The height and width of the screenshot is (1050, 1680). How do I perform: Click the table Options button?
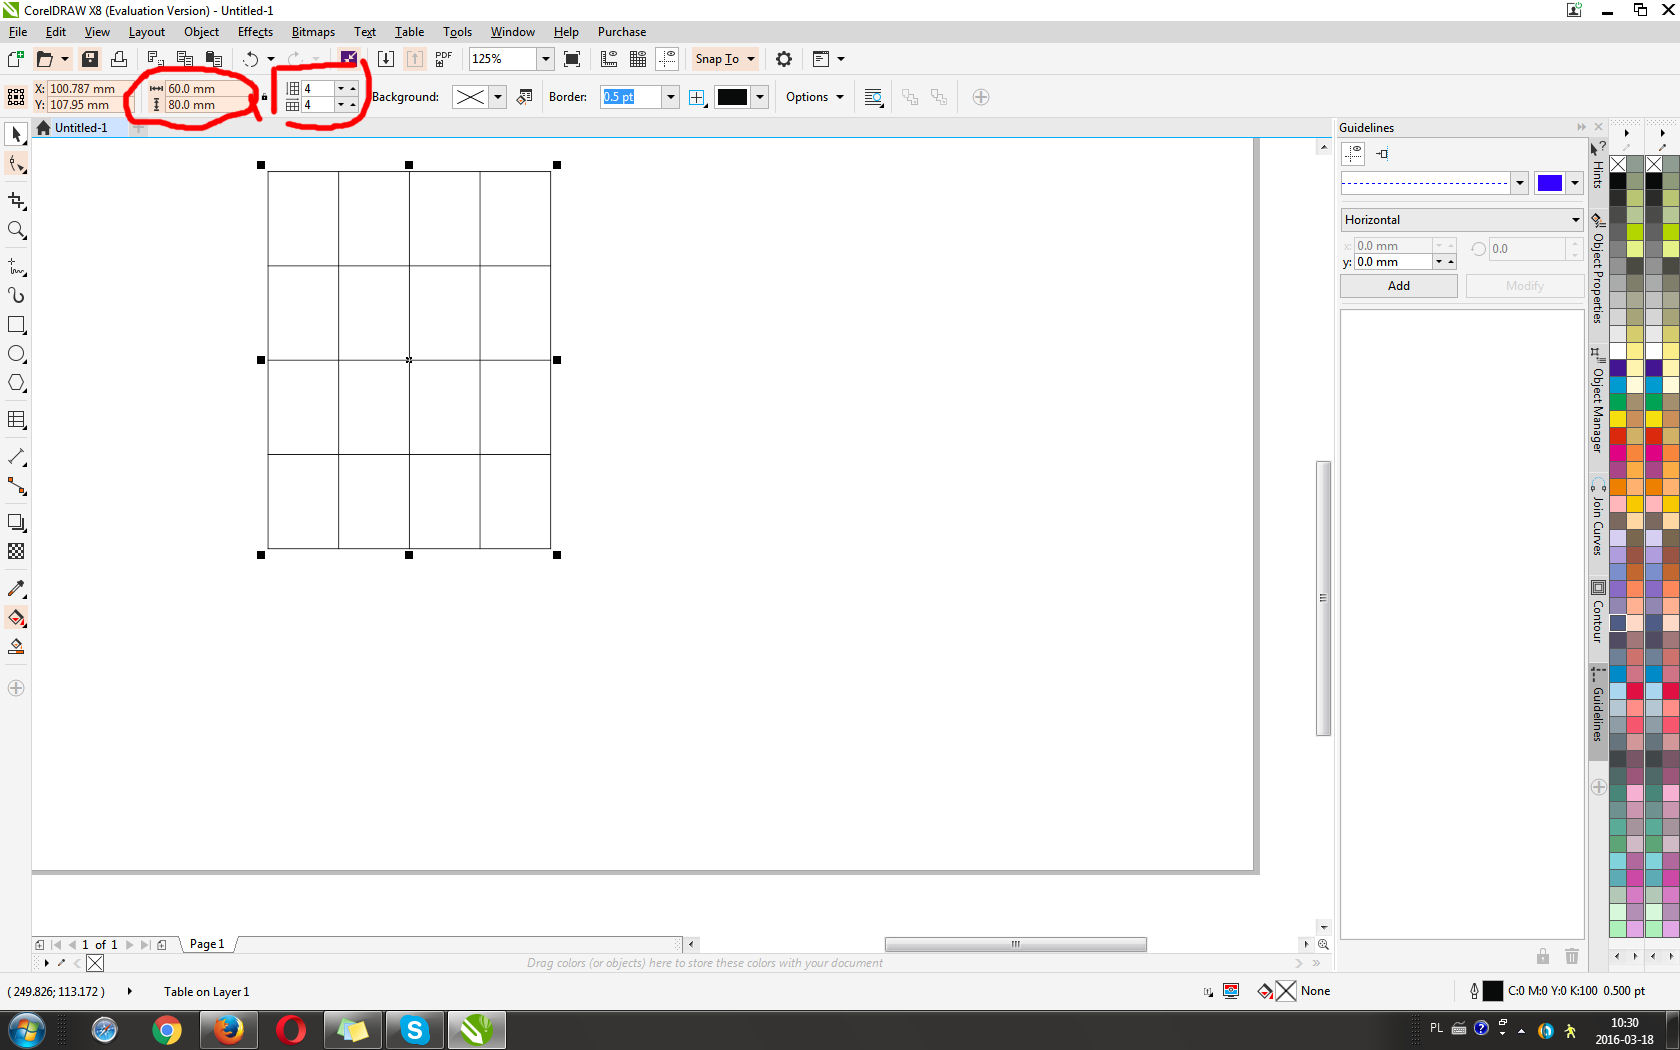[x=814, y=97]
